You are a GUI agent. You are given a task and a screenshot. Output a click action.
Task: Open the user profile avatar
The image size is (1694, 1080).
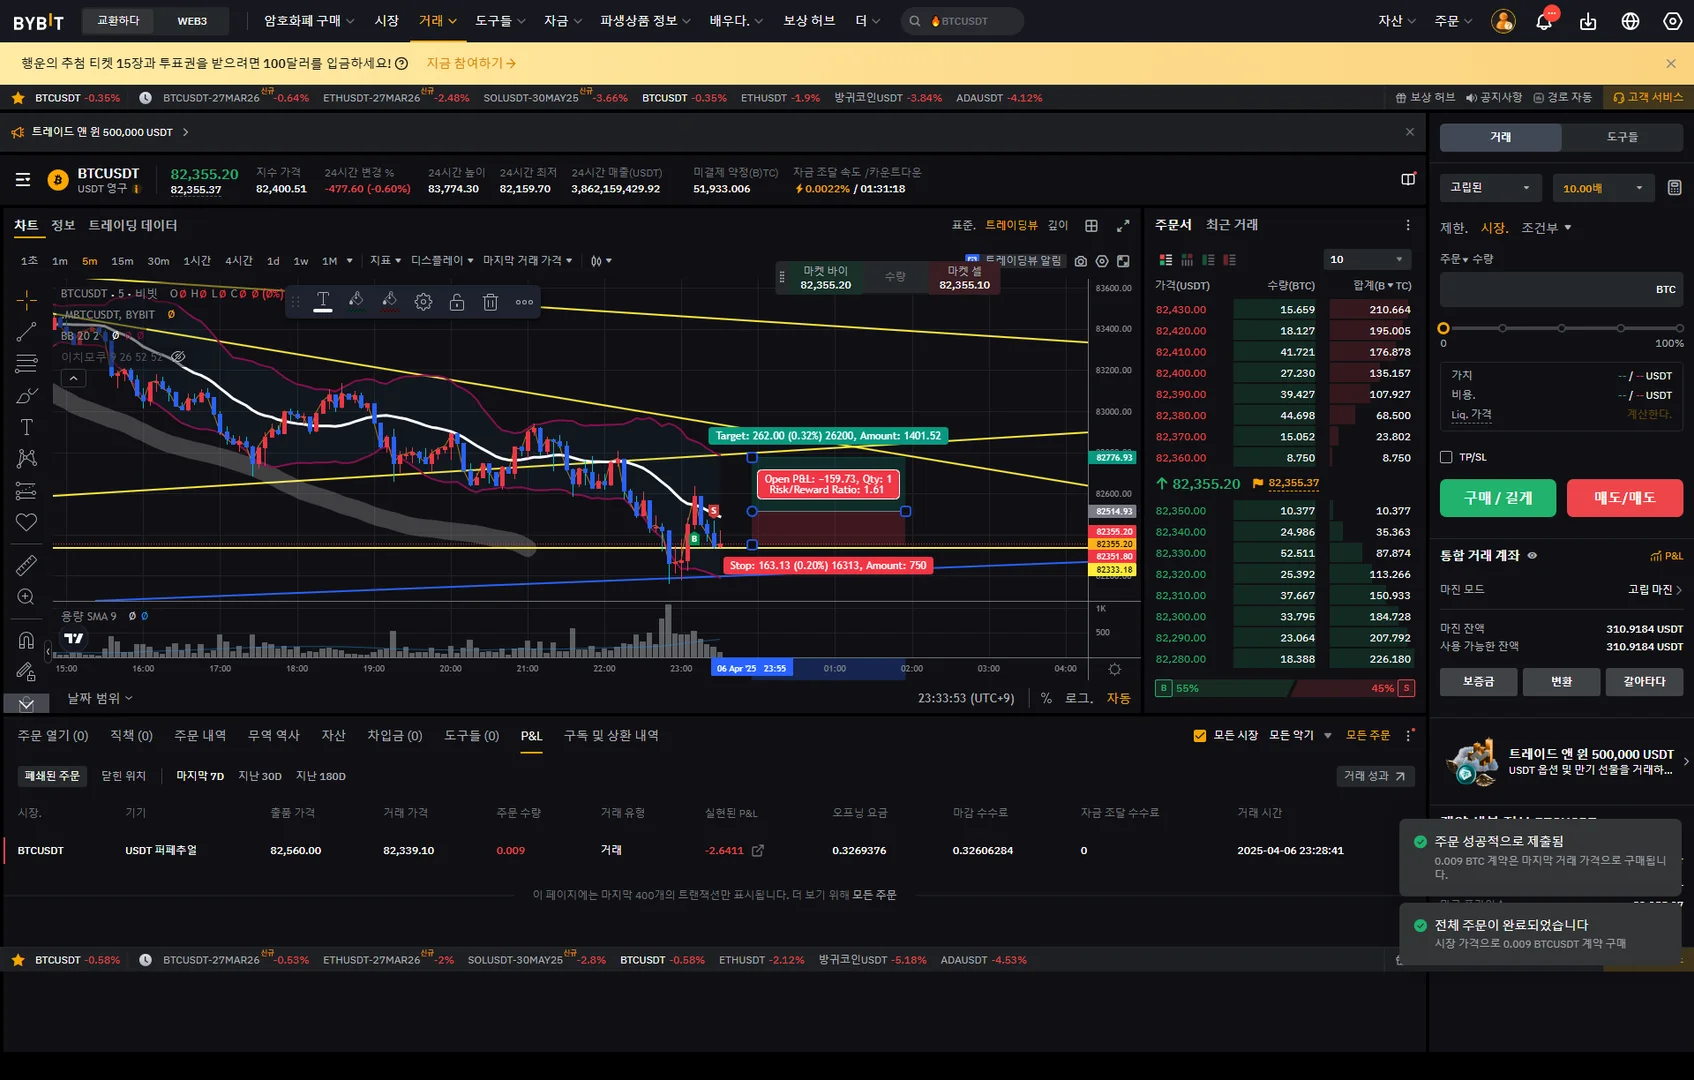point(1503,21)
